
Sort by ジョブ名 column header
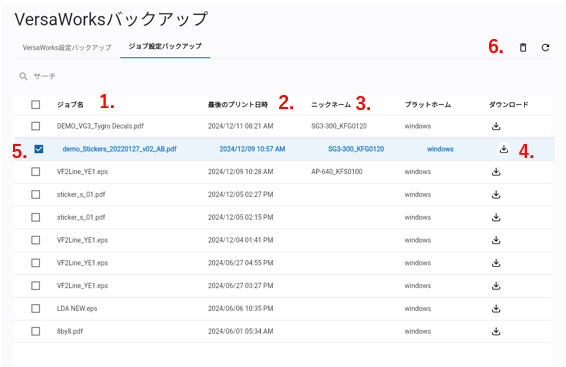[70, 105]
